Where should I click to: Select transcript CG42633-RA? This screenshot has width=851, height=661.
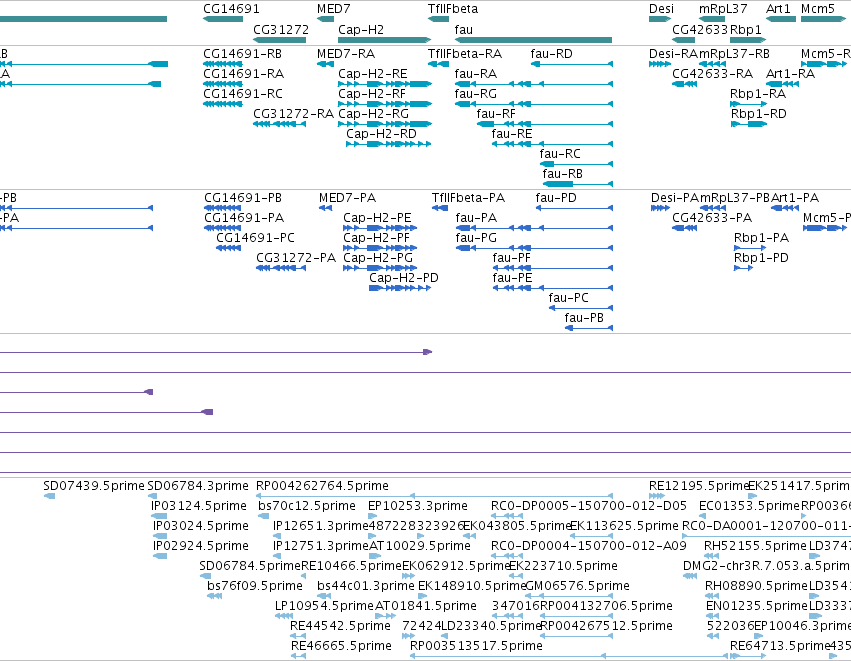pos(712,74)
